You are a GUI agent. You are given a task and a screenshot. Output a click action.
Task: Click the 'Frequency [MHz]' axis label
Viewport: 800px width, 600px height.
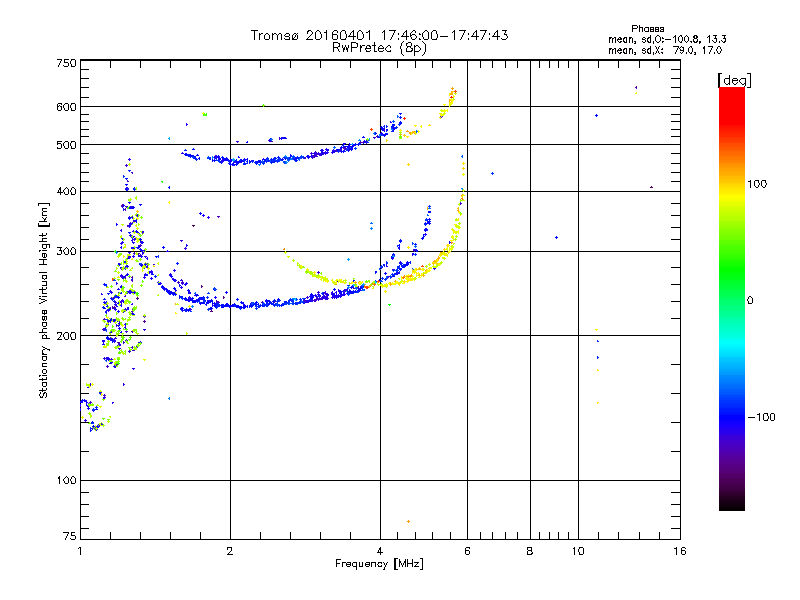click(x=379, y=564)
